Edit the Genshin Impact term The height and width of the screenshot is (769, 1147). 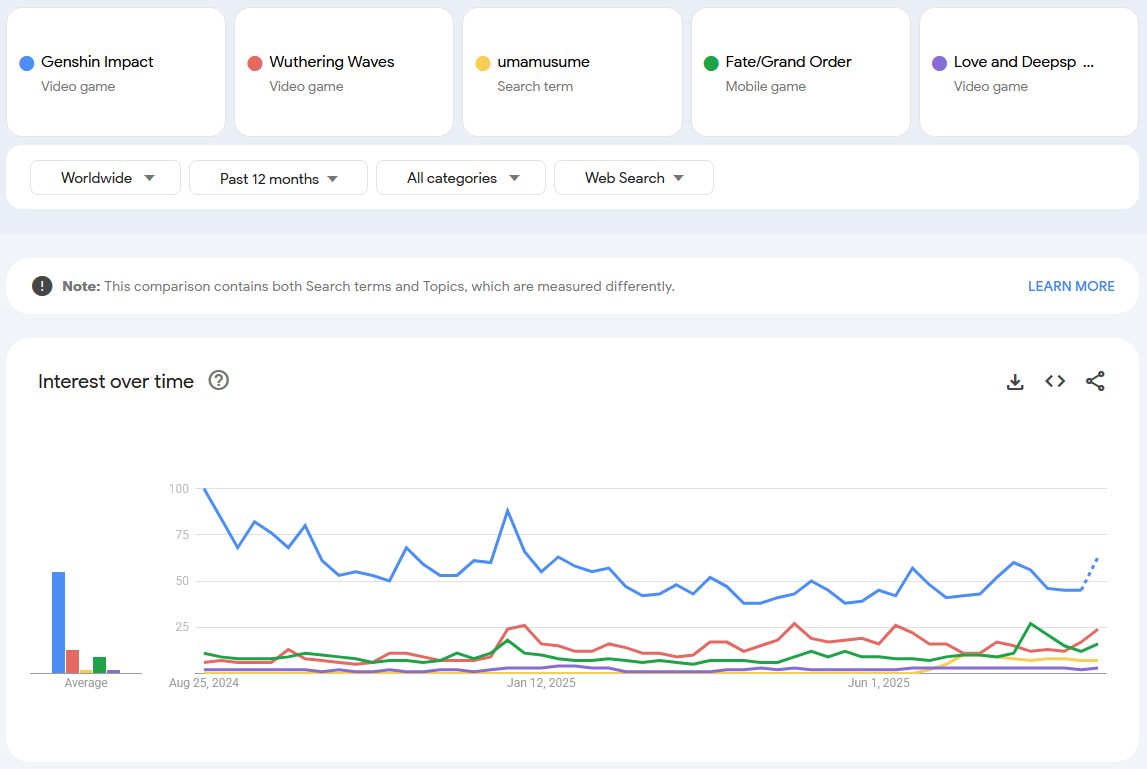[116, 72]
